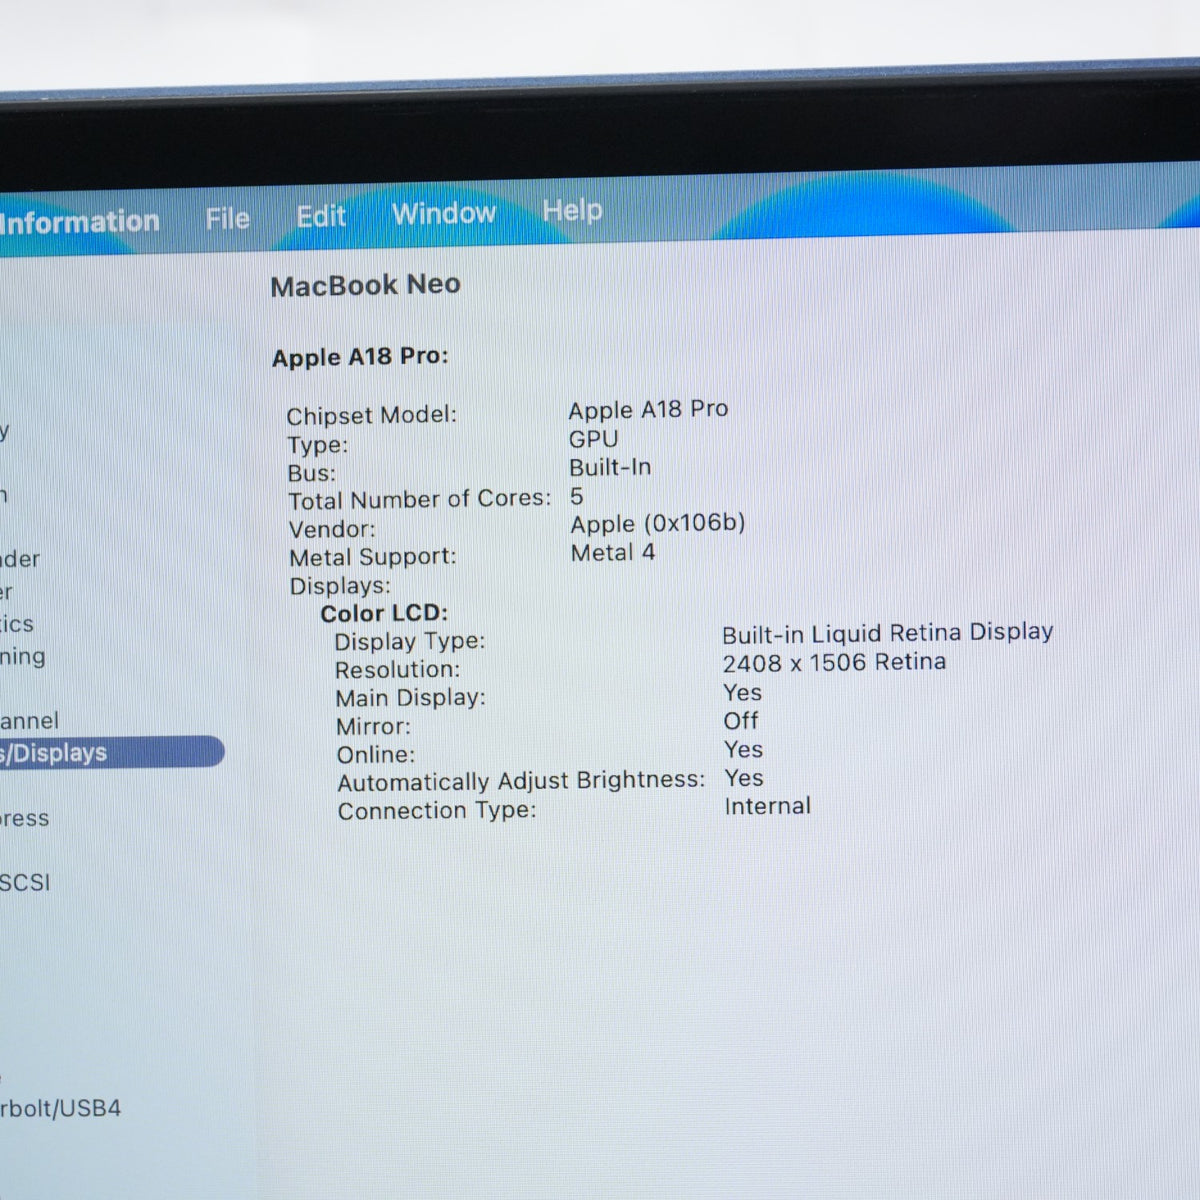Click the cores value '5'
This screenshot has width=1200, height=1200.
(x=577, y=496)
